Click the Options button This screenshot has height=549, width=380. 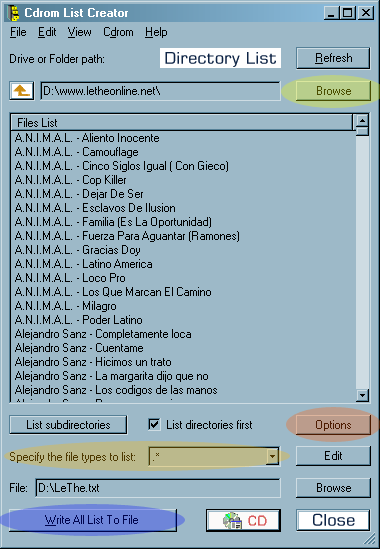(x=333, y=425)
